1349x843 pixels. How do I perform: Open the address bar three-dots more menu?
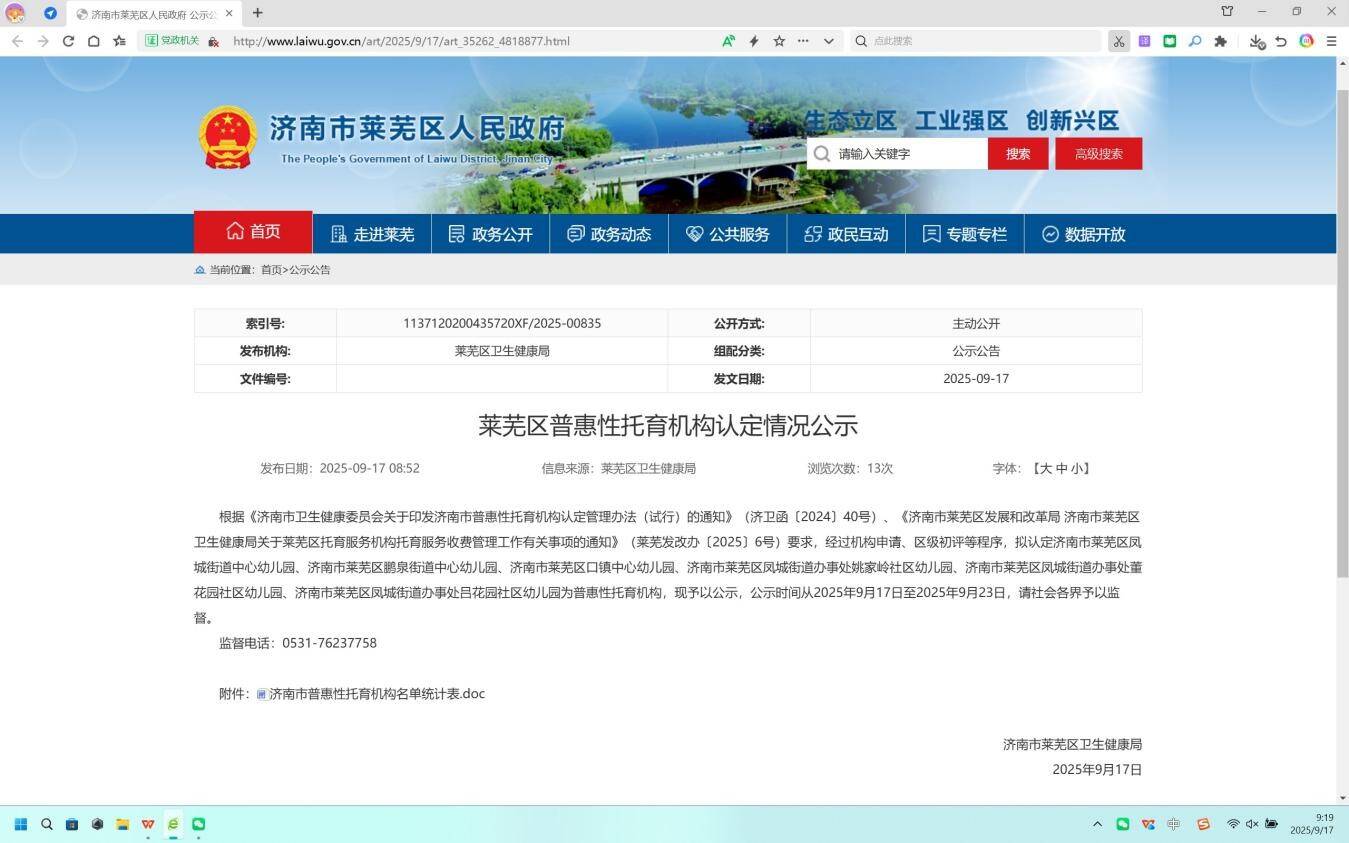click(803, 41)
